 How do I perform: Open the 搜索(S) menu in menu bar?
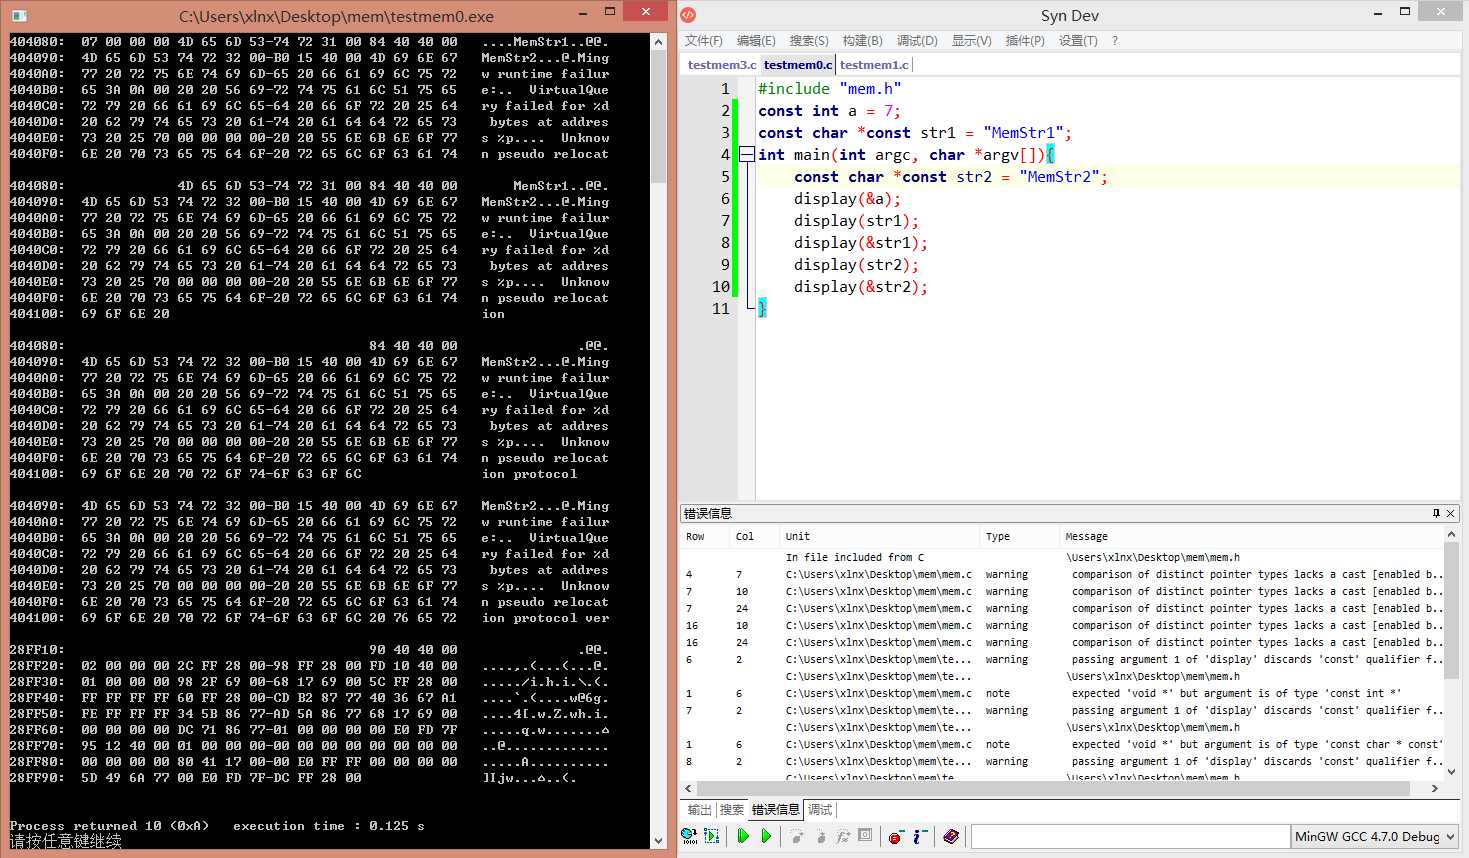809,41
